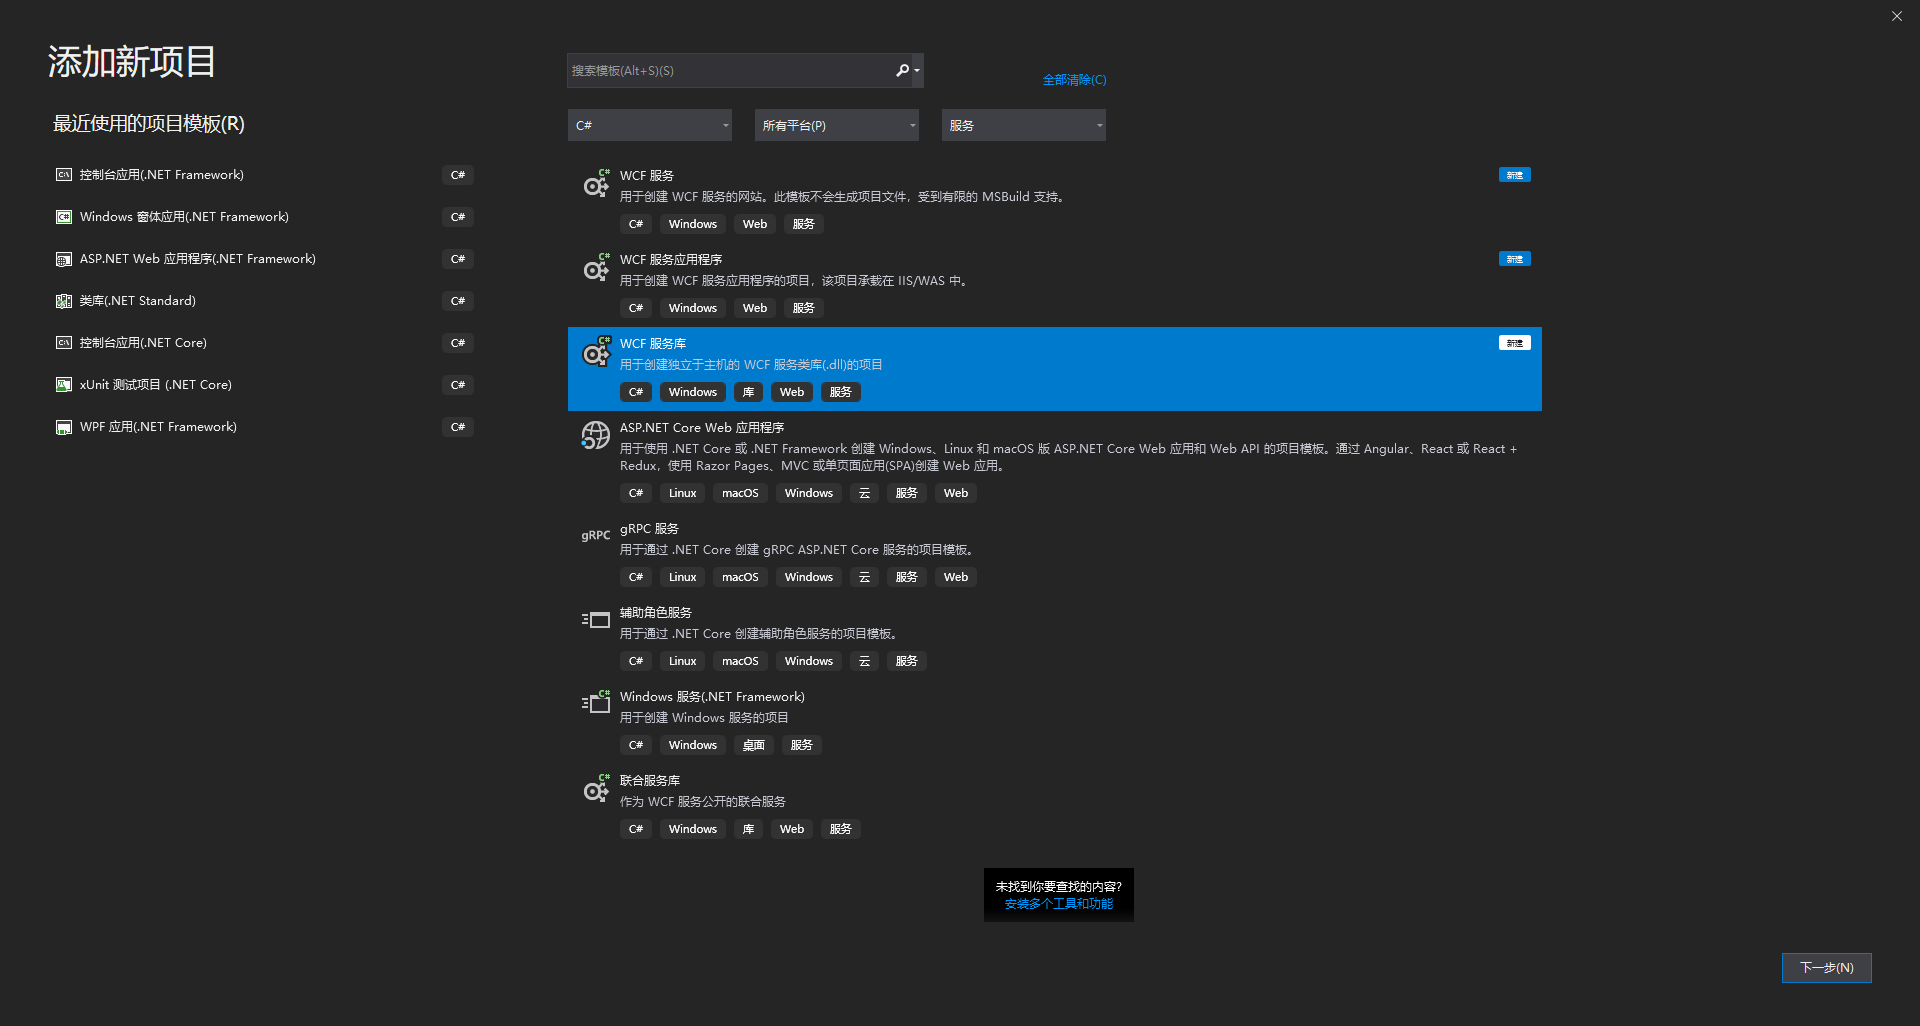Image resolution: width=1920 pixels, height=1026 pixels.
Task: Expand the search options dropdown arrow
Action: (x=917, y=70)
